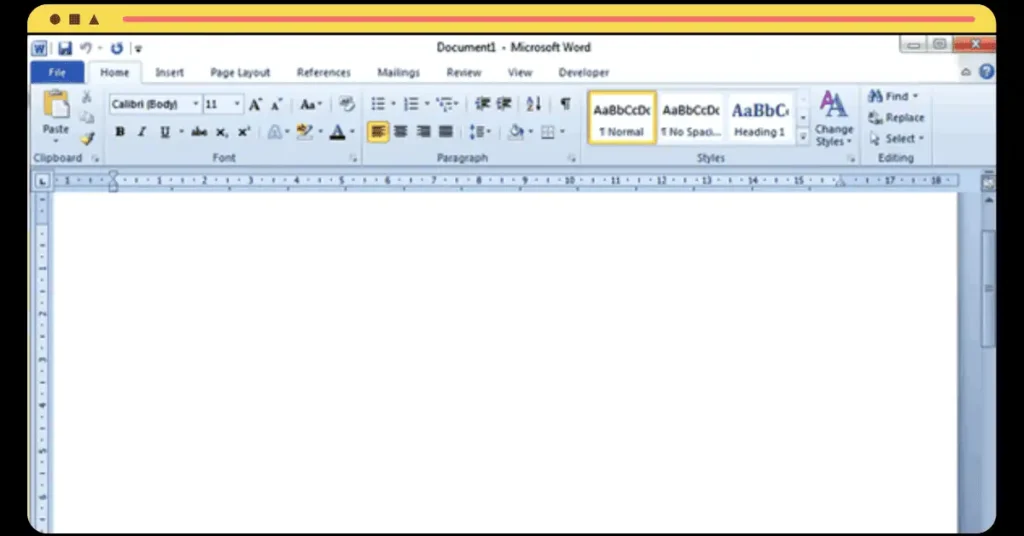The image size is (1024, 536).
Task: Click the Borders icon
Action: point(547,133)
